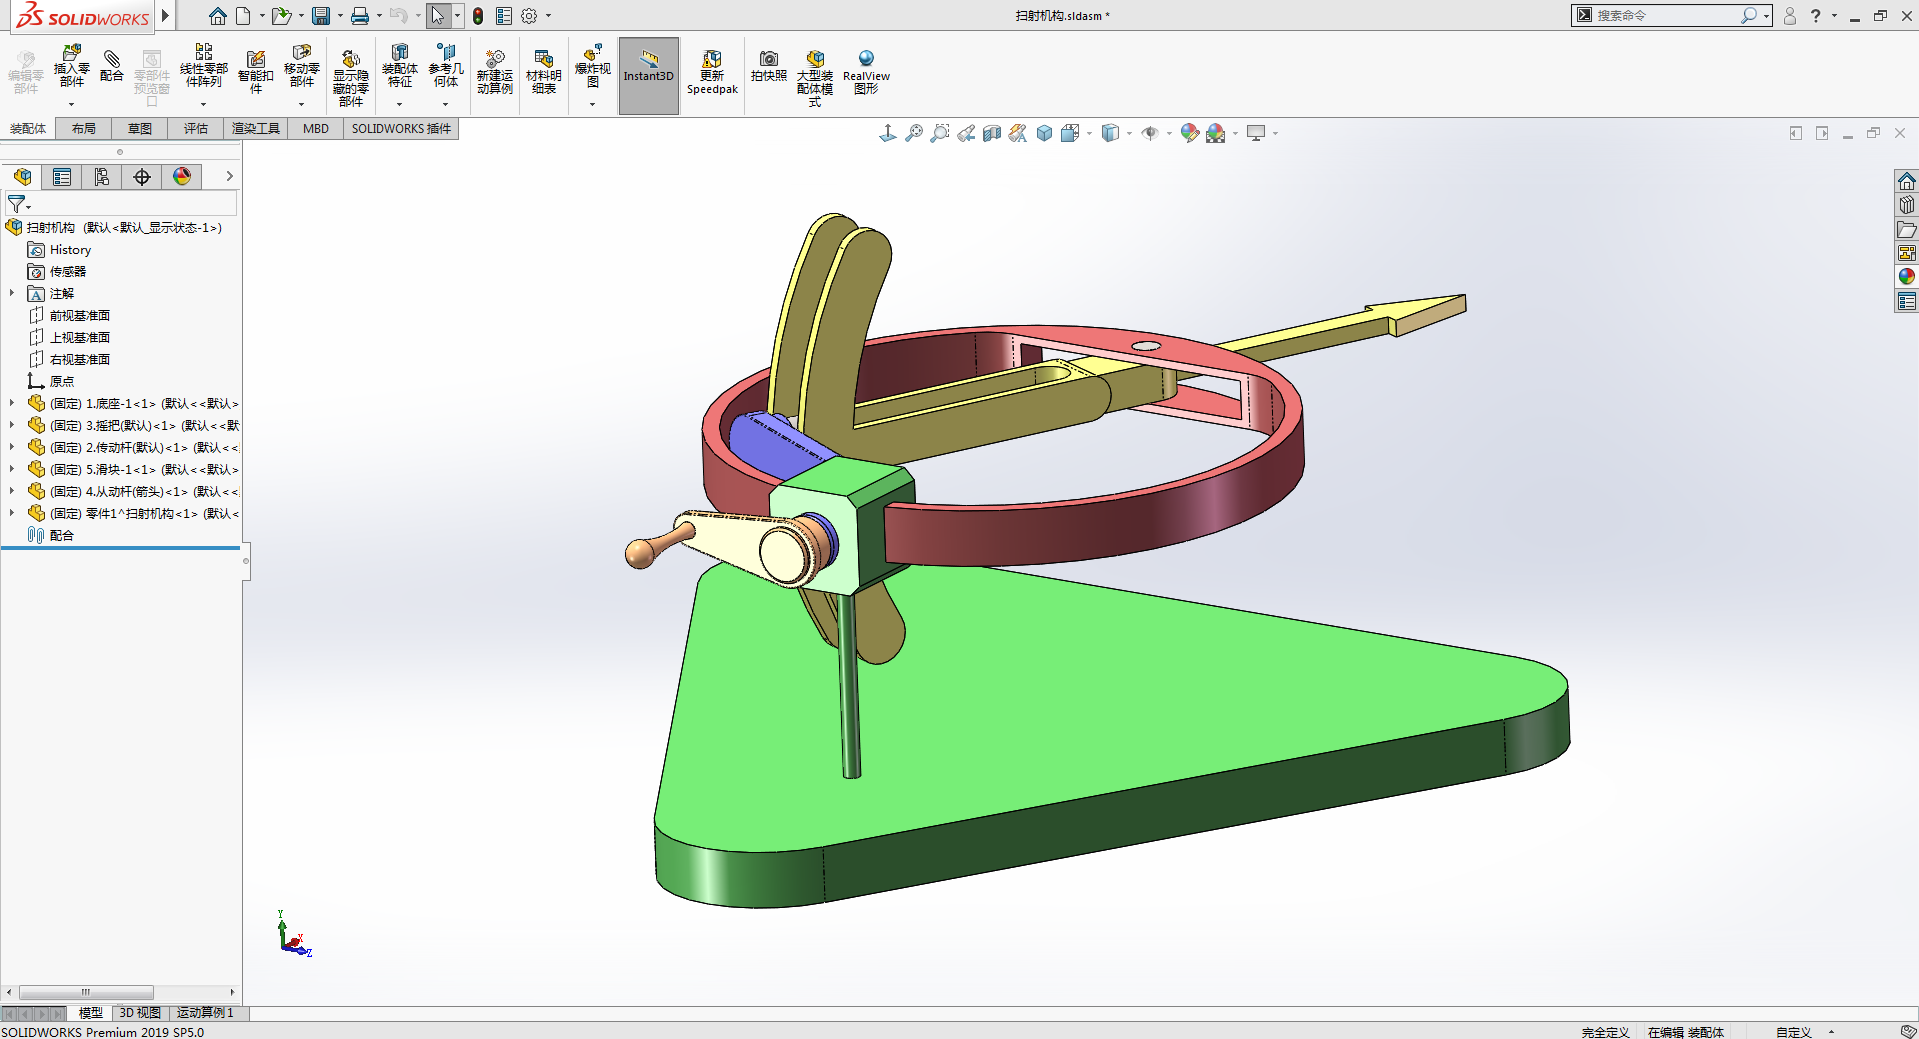This screenshot has height=1039, width=1919.
Task: Expand the 1.底座-1 component node
Action: (12, 403)
